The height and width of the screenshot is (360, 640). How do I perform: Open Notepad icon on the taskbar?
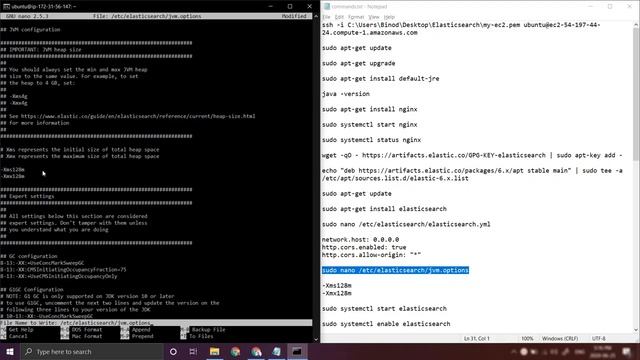277,351
